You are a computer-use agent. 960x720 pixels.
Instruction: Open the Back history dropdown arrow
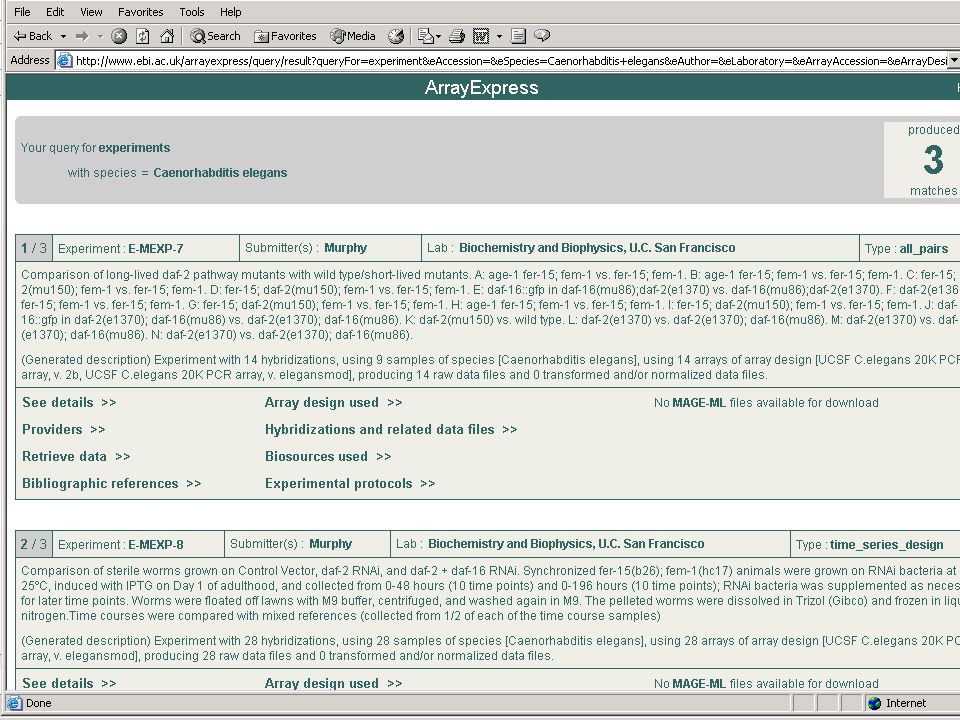(x=63, y=36)
